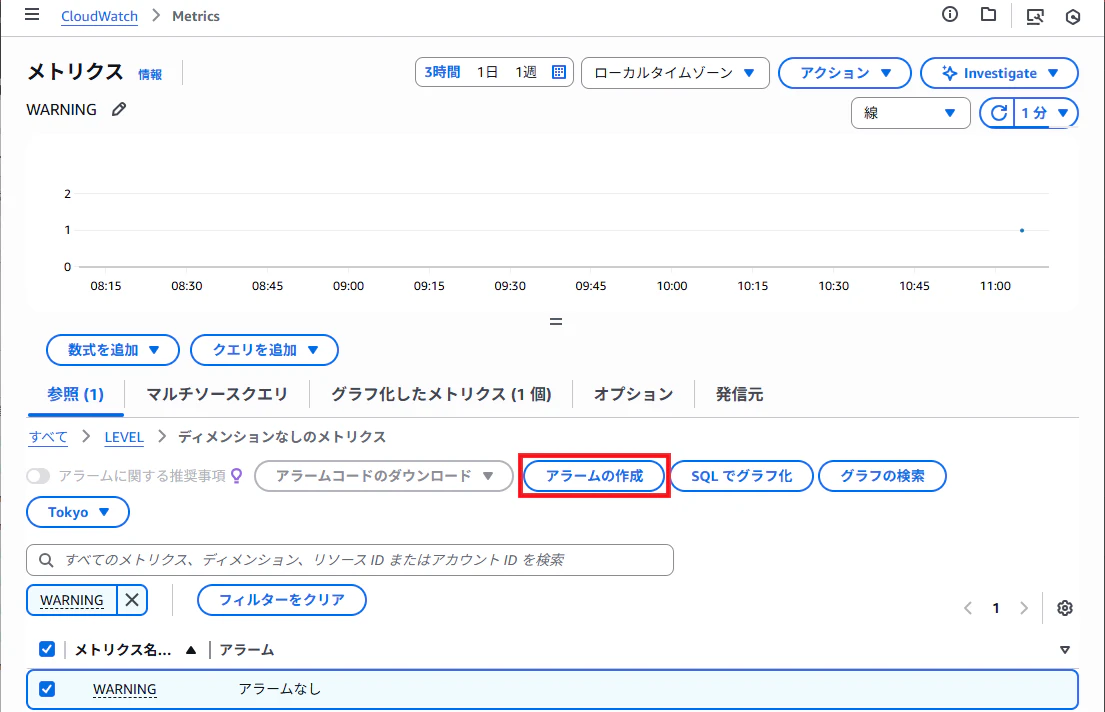The width and height of the screenshot is (1105, 712).
Task: Click the search magnifier icon
Action: click(47, 560)
